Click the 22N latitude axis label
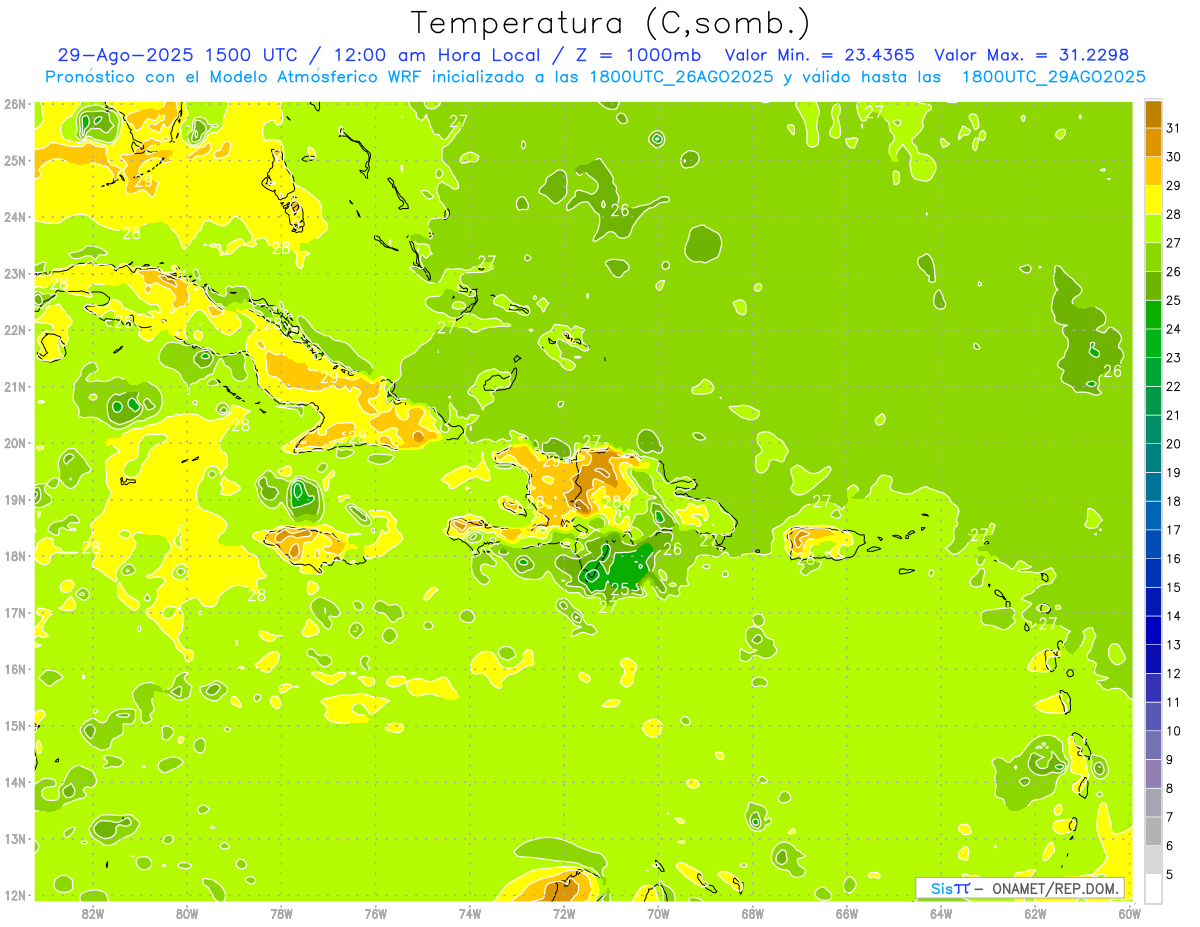 point(14,330)
